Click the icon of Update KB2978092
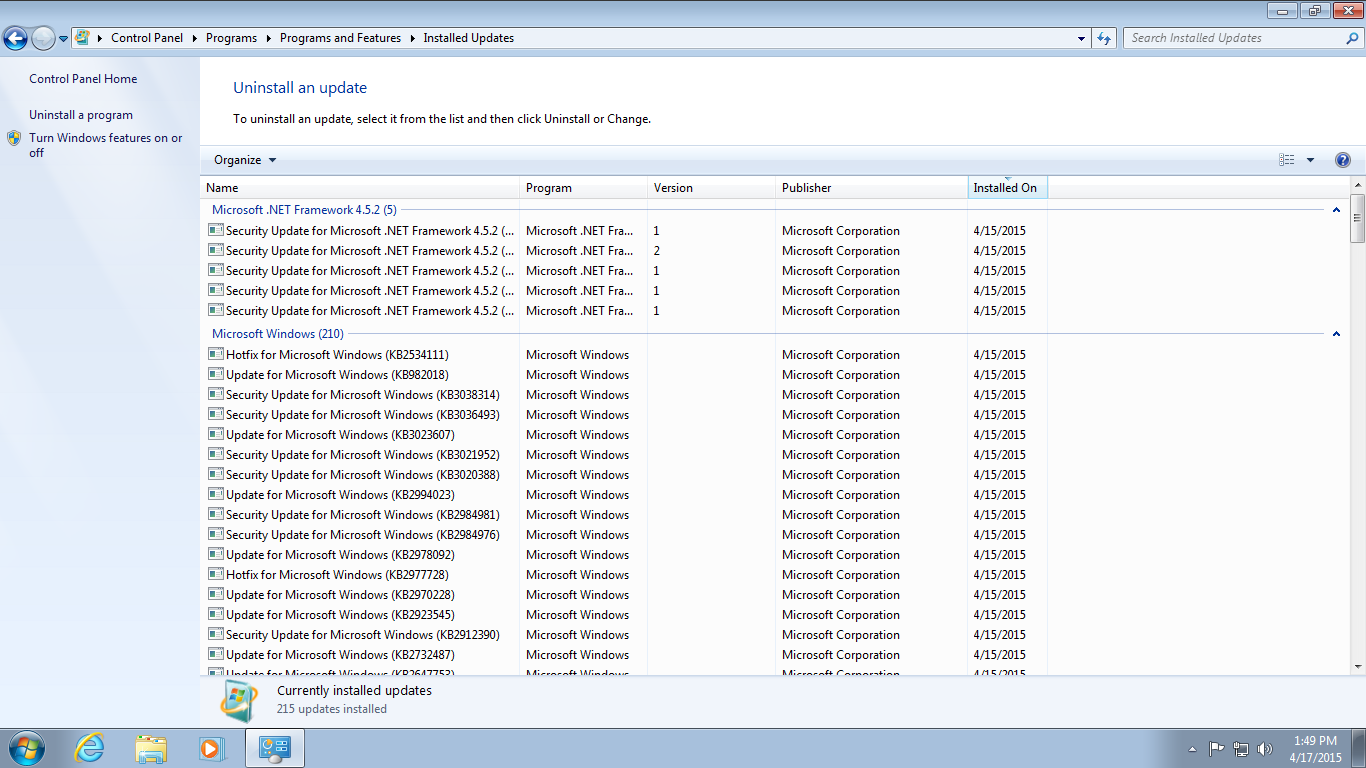Viewport: 1366px width, 768px height. click(216, 554)
